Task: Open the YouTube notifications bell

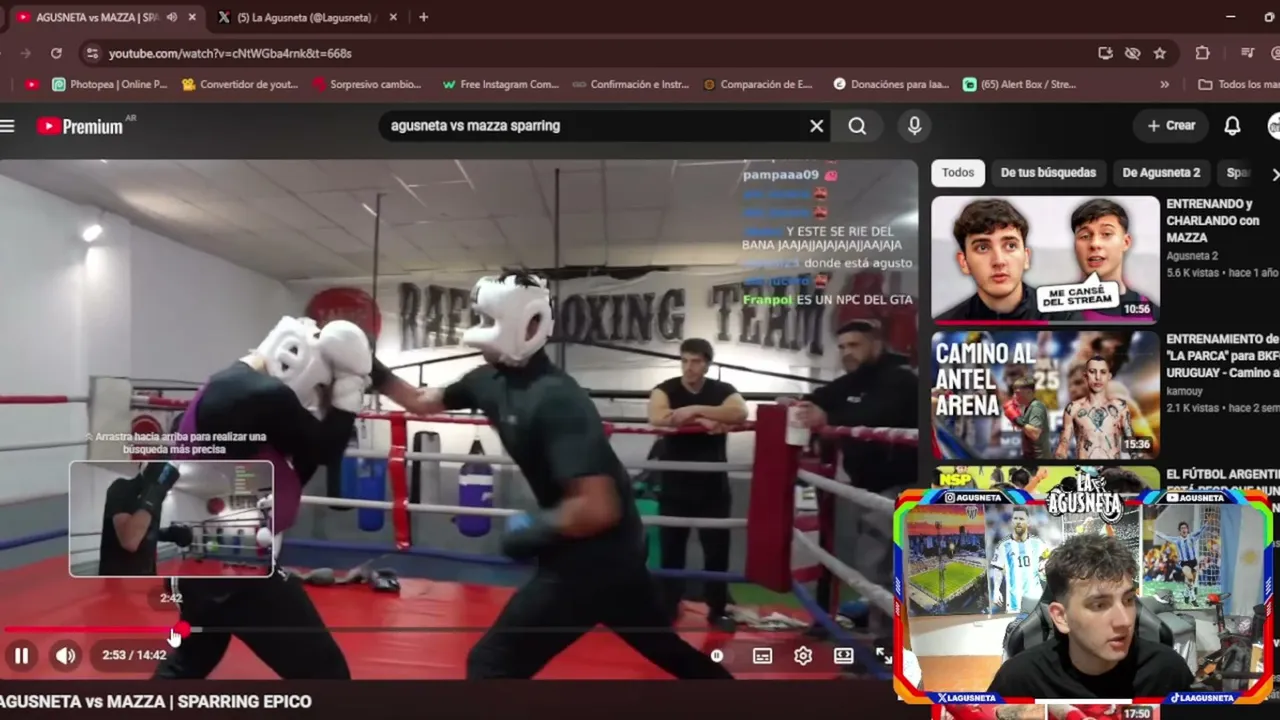Action: [x=1232, y=126]
